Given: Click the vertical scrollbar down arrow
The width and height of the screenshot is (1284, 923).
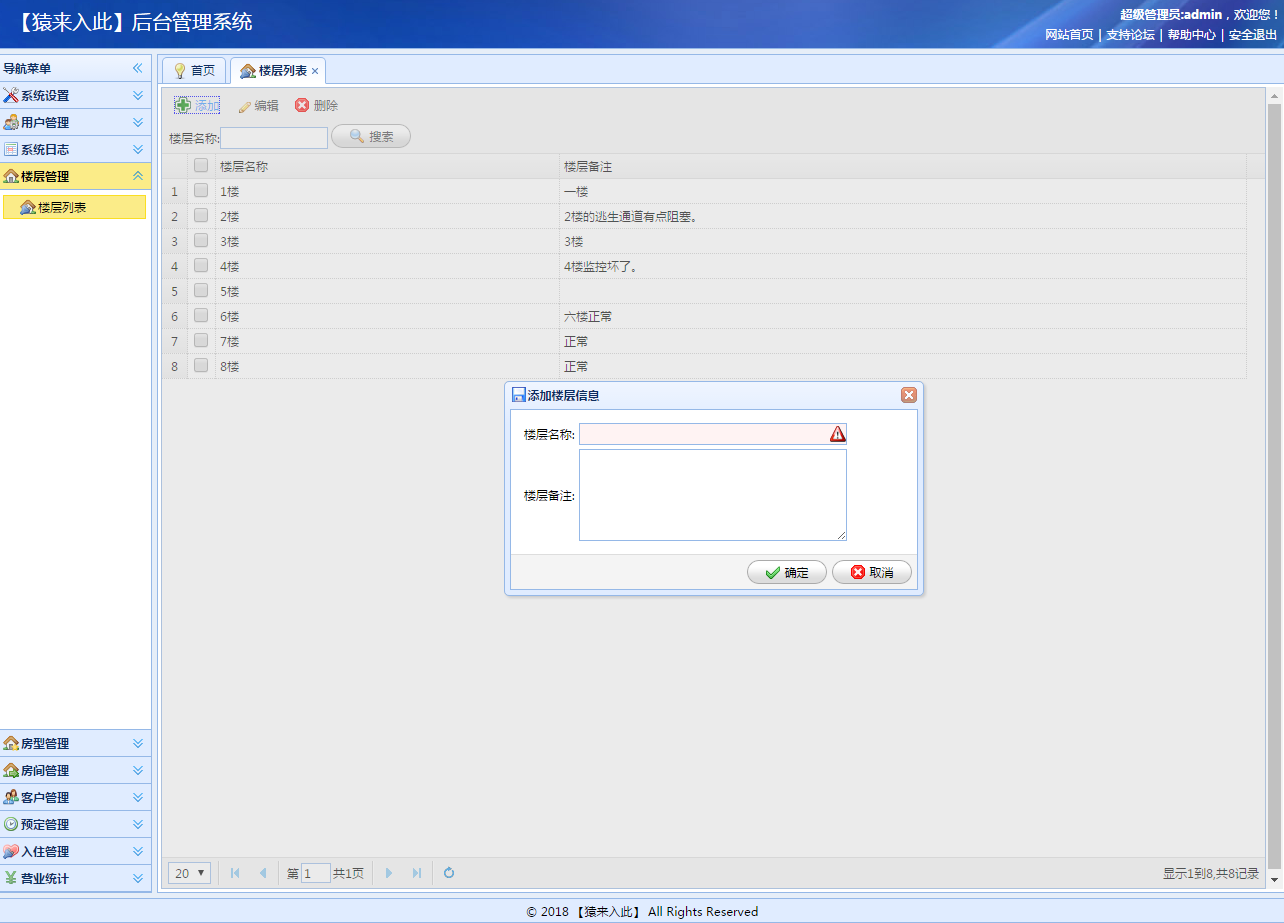Looking at the screenshot, I should coord(1274,879).
